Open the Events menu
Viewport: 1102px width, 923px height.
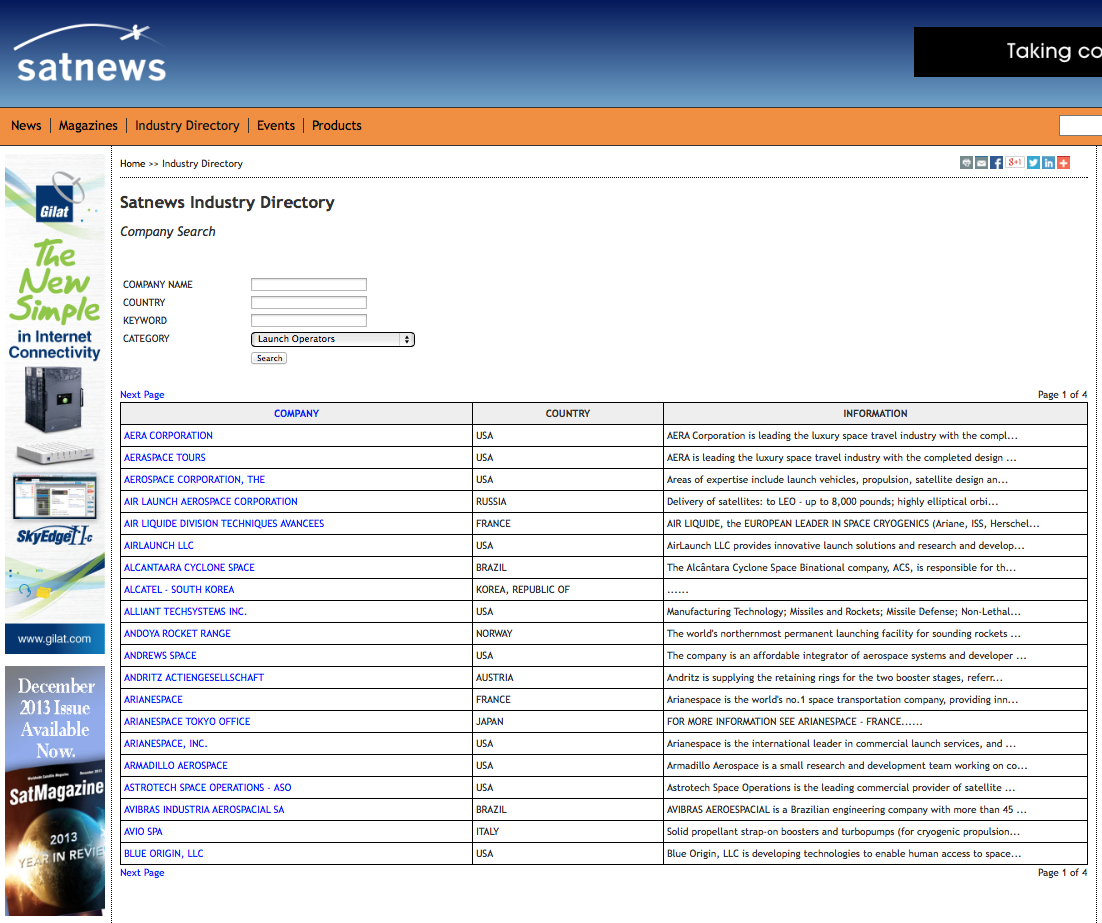point(276,126)
